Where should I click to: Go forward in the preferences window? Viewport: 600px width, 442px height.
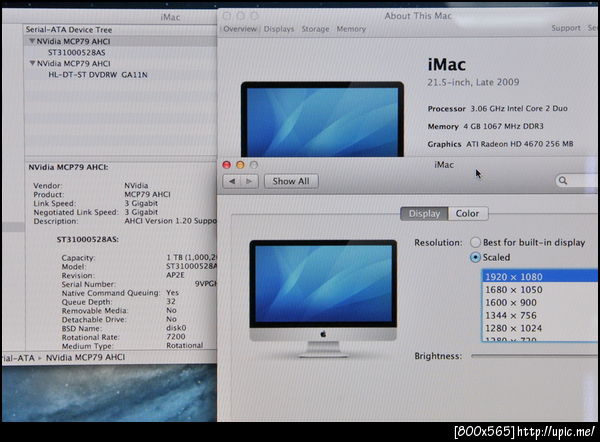[x=249, y=181]
